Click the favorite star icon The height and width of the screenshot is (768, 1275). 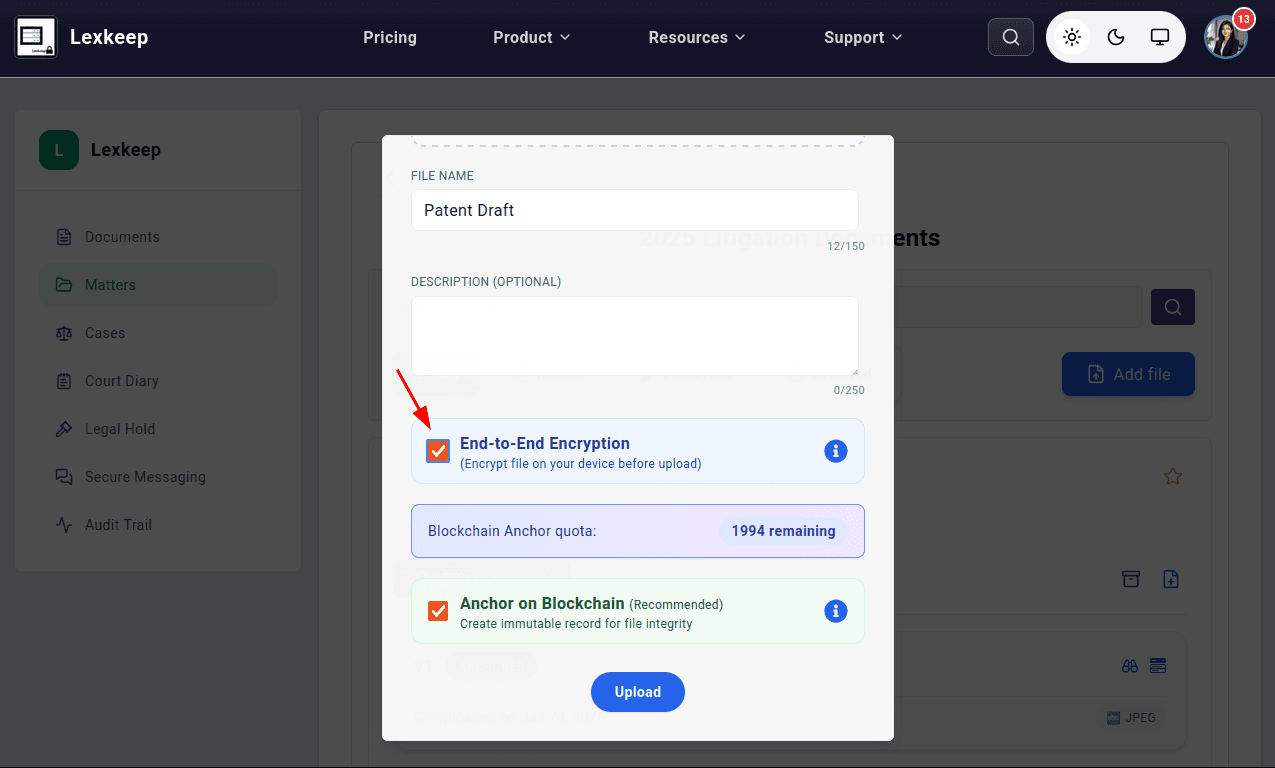(1173, 477)
